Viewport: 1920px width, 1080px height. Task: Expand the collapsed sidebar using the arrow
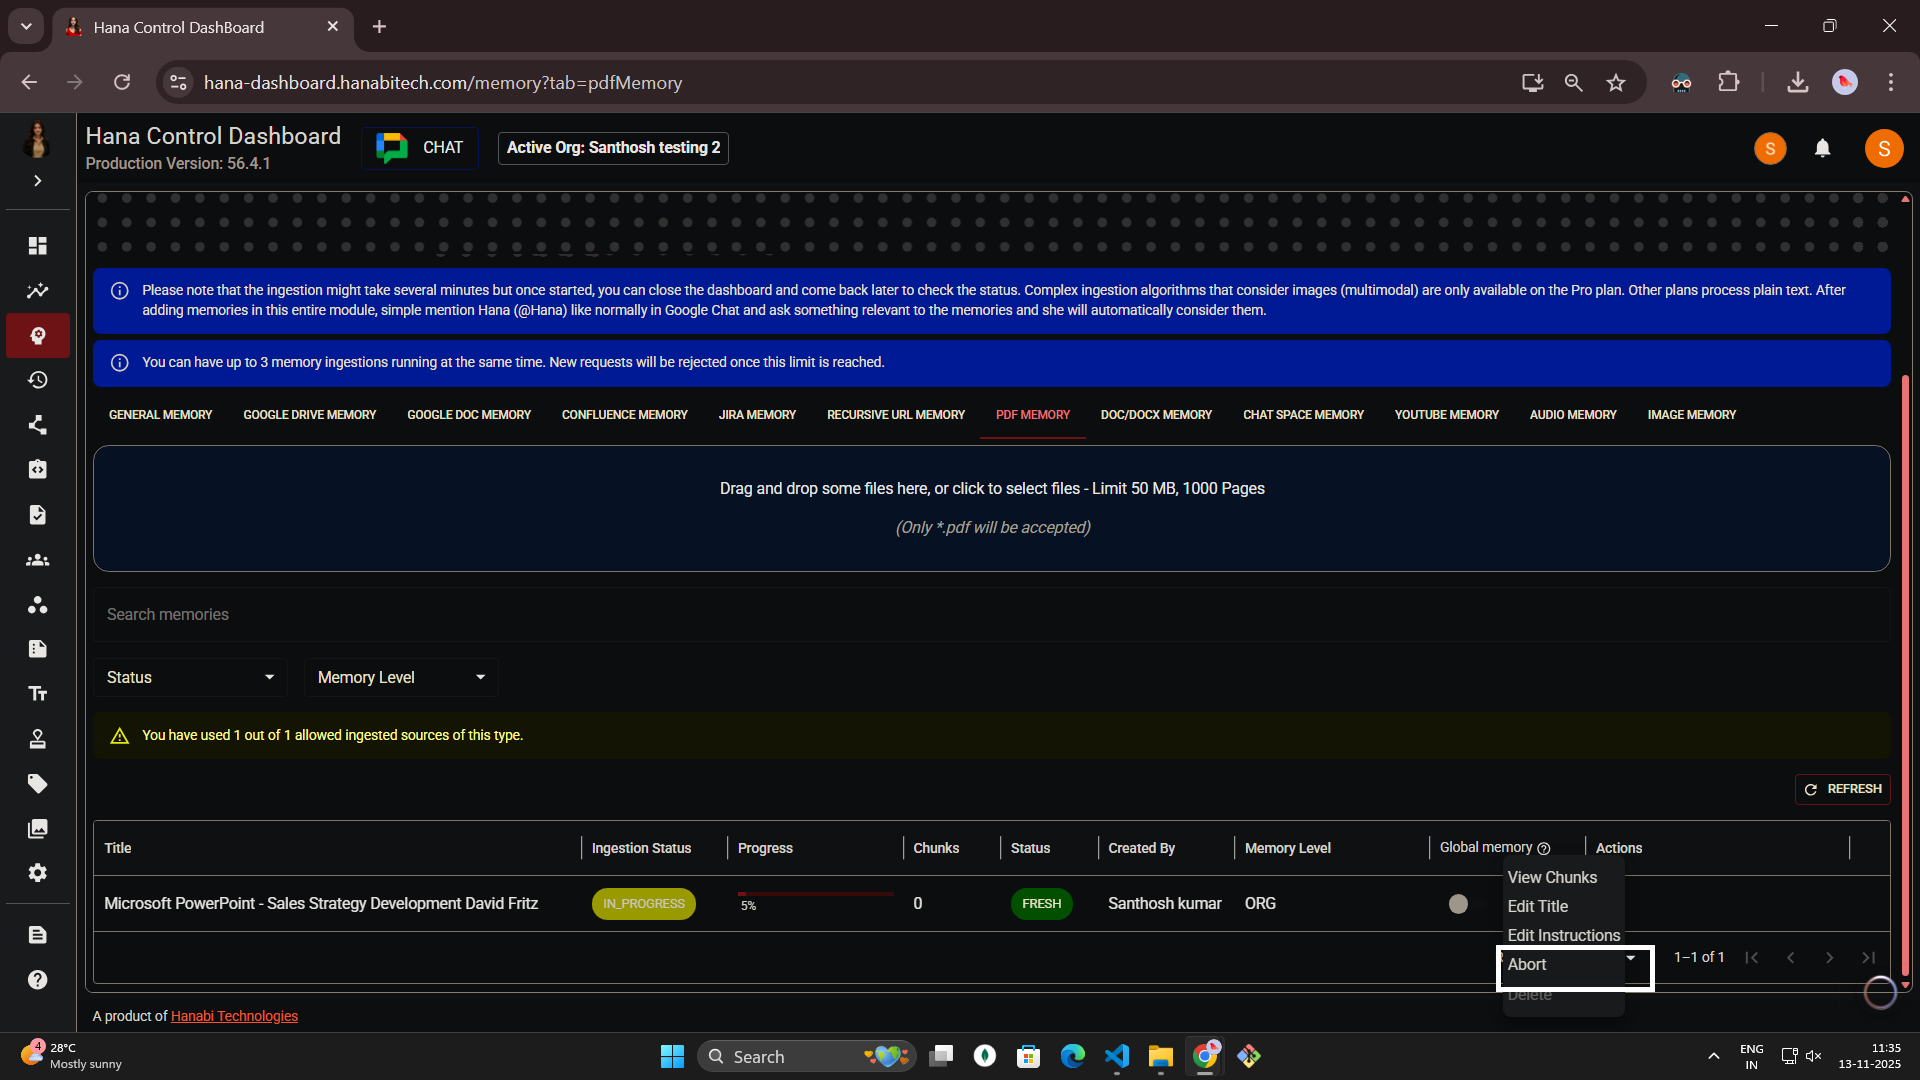coord(37,180)
